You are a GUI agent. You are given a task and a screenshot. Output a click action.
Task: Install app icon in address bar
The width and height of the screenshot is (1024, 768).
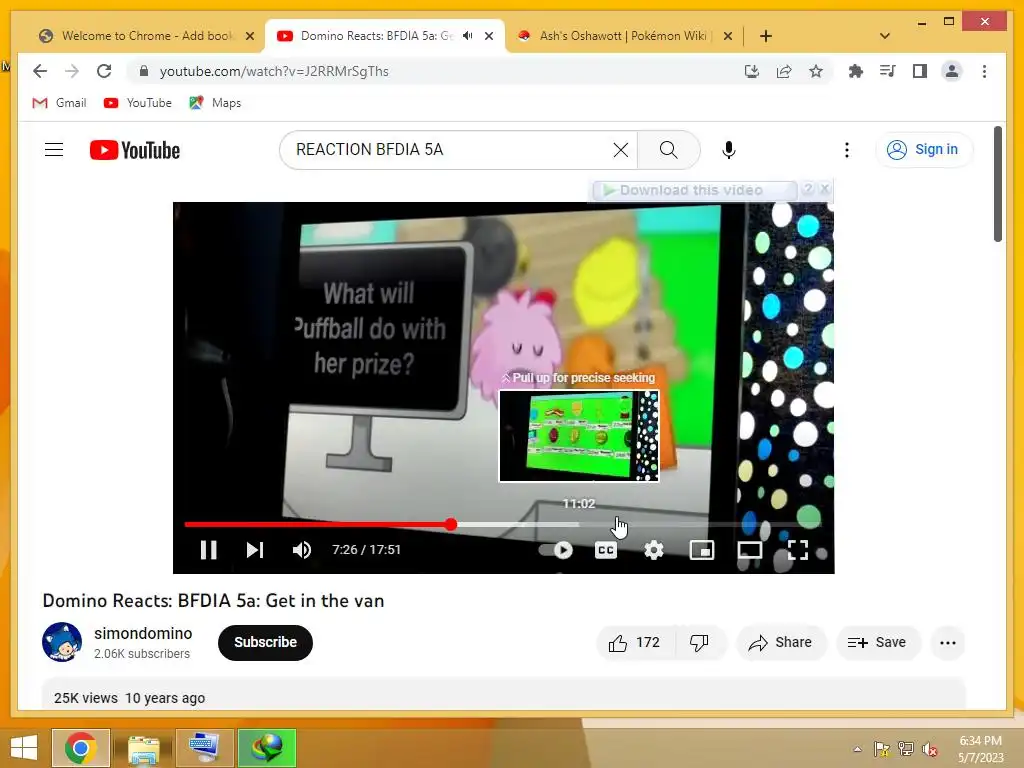(752, 71)
